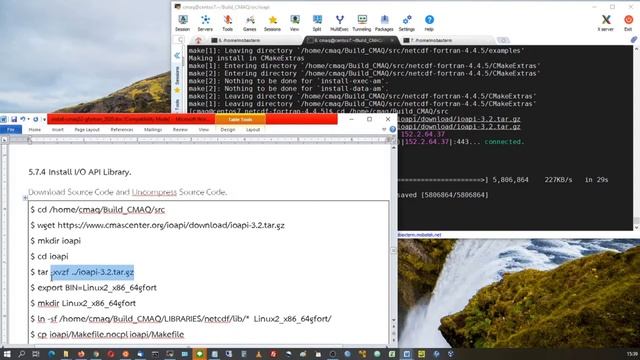Click the Redo icon in Word quick access toolbar
The width and height of the screenshot is (640, 360).
tap(36, 119)
